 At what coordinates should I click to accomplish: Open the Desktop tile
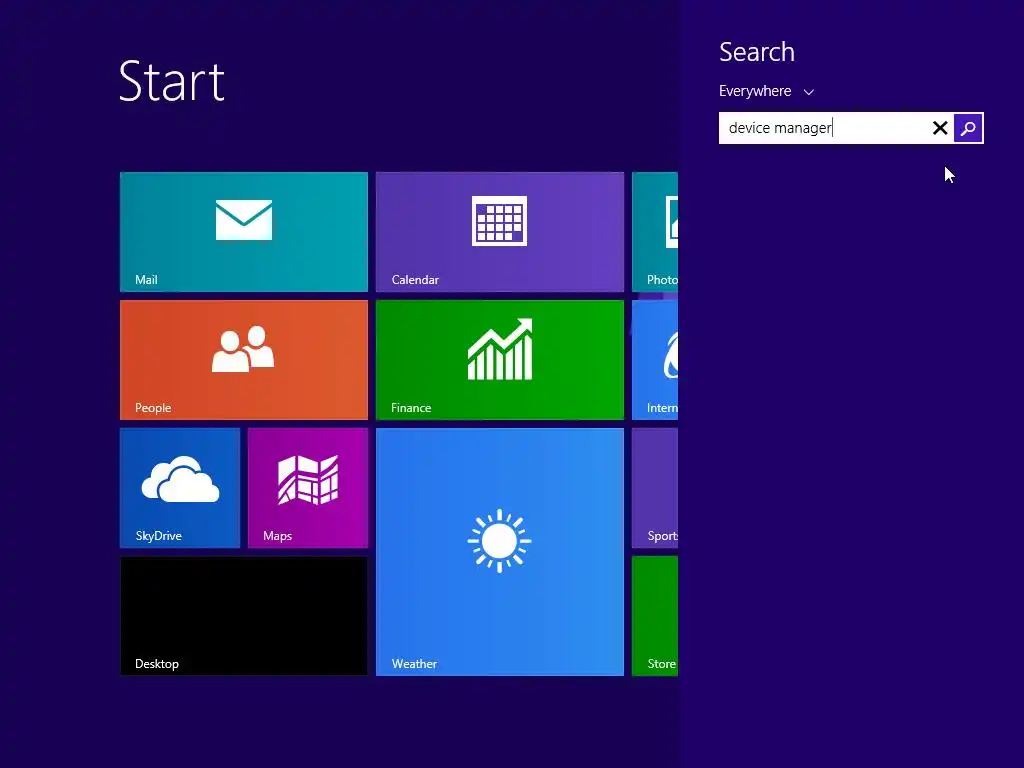(x=244, y=616)
